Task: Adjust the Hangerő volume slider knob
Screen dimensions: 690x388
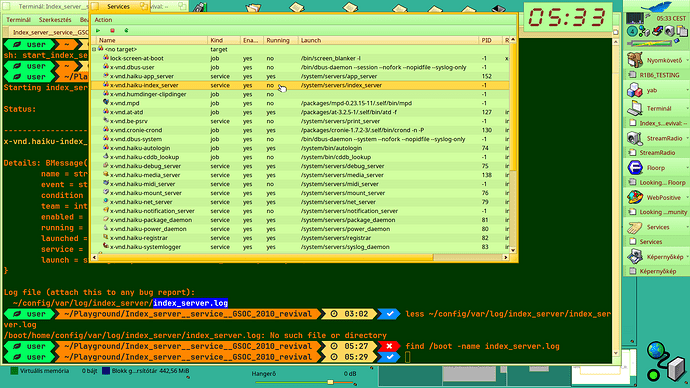Action: click(330, 382)
